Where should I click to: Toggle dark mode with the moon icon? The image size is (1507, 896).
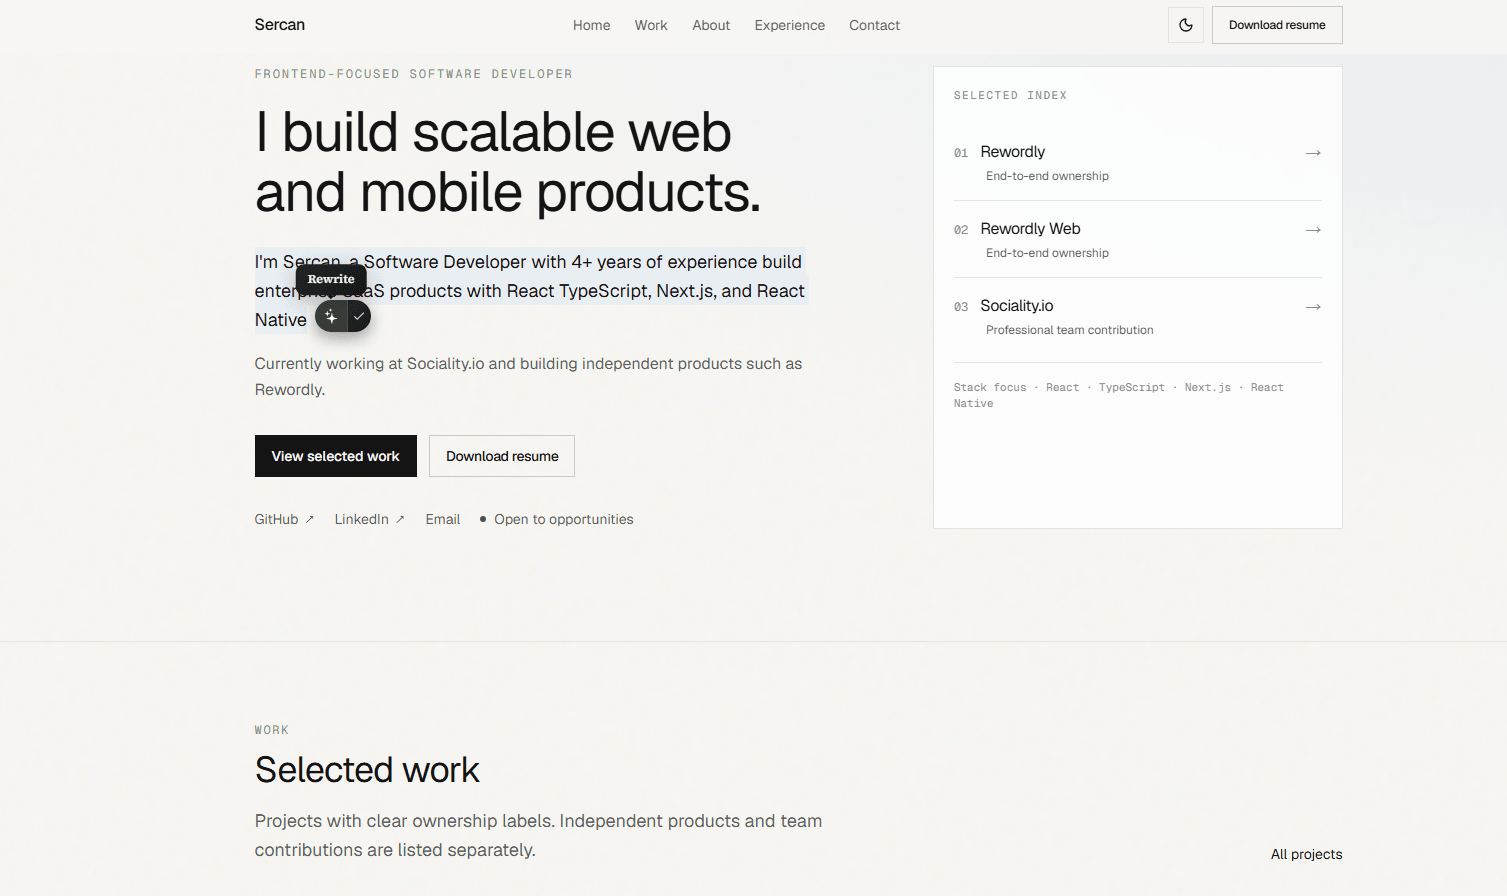(x=1185, y=25)
